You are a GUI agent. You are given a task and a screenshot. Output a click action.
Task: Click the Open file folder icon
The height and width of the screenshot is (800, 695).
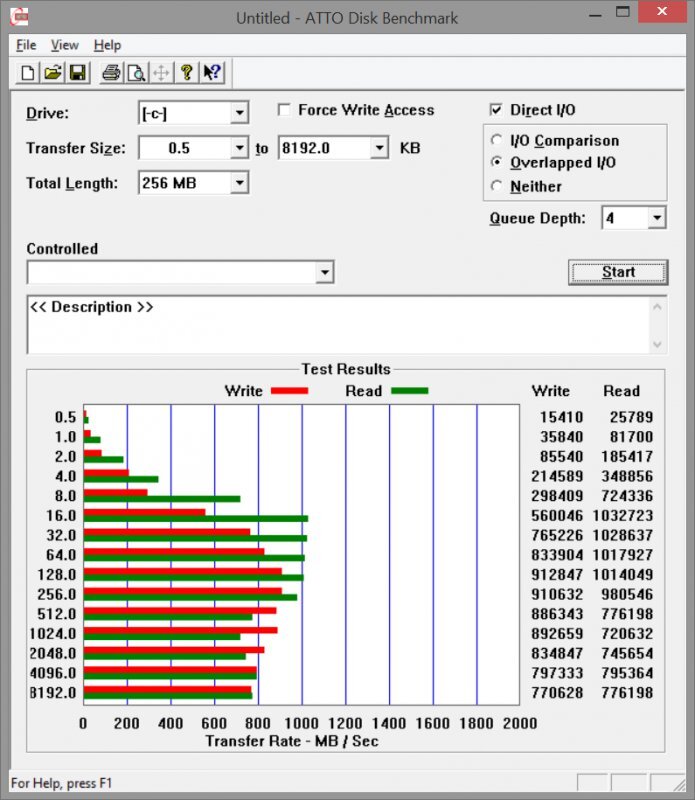tap(53, 72)
